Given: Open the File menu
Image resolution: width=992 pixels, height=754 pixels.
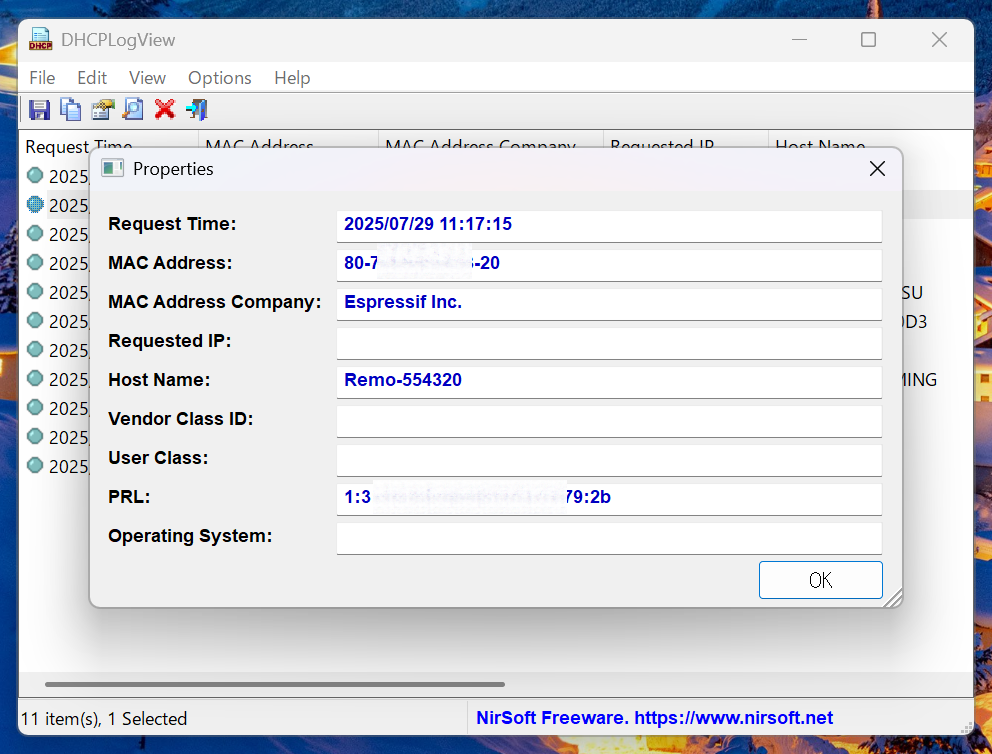Looking at the screenshot, I should (x=42, y=78).
